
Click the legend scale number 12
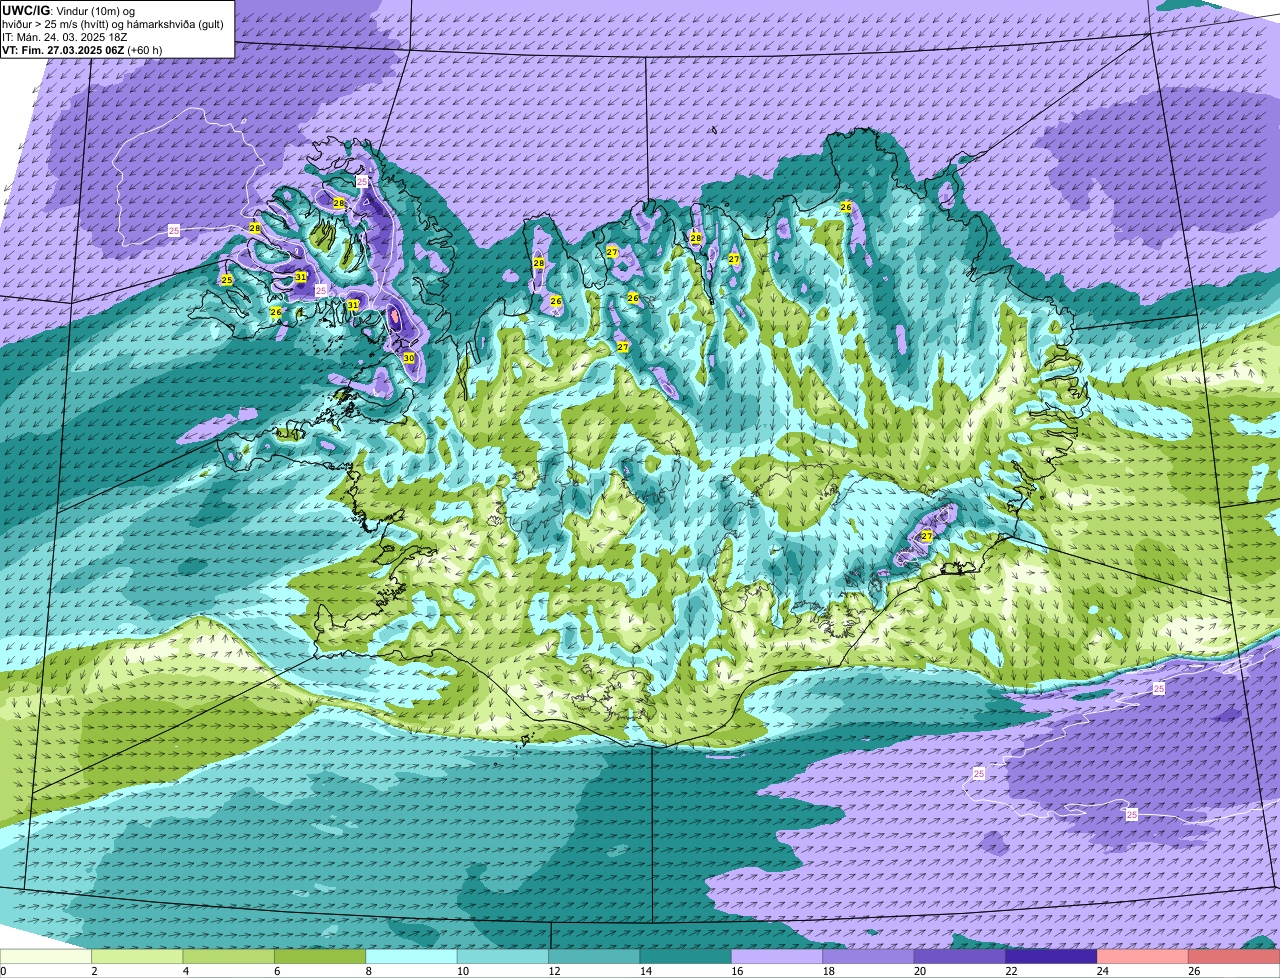[x=553, y=971]
